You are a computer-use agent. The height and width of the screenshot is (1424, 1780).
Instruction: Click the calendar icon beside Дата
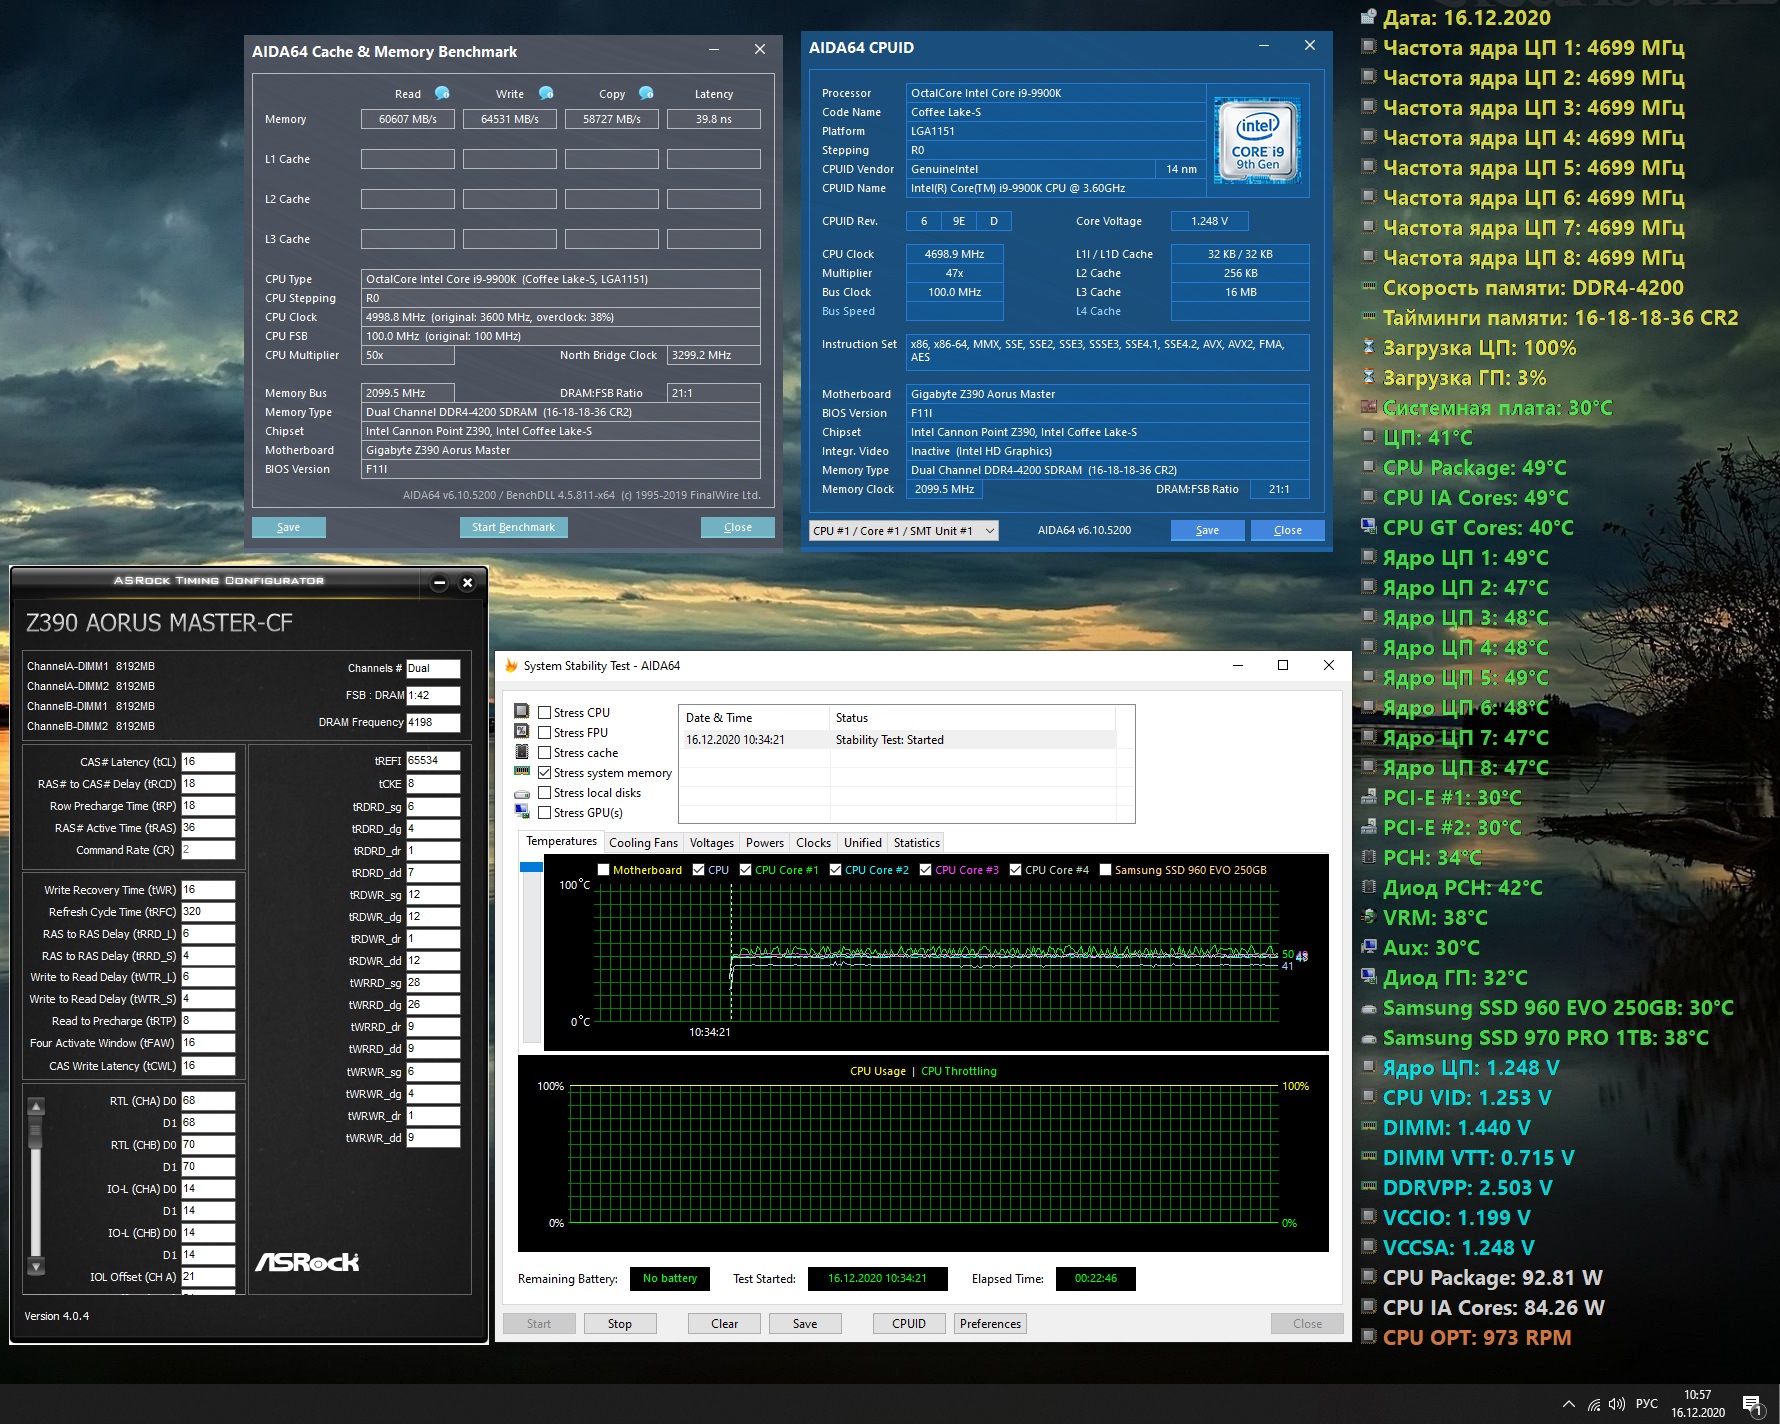coord(1369,17)
